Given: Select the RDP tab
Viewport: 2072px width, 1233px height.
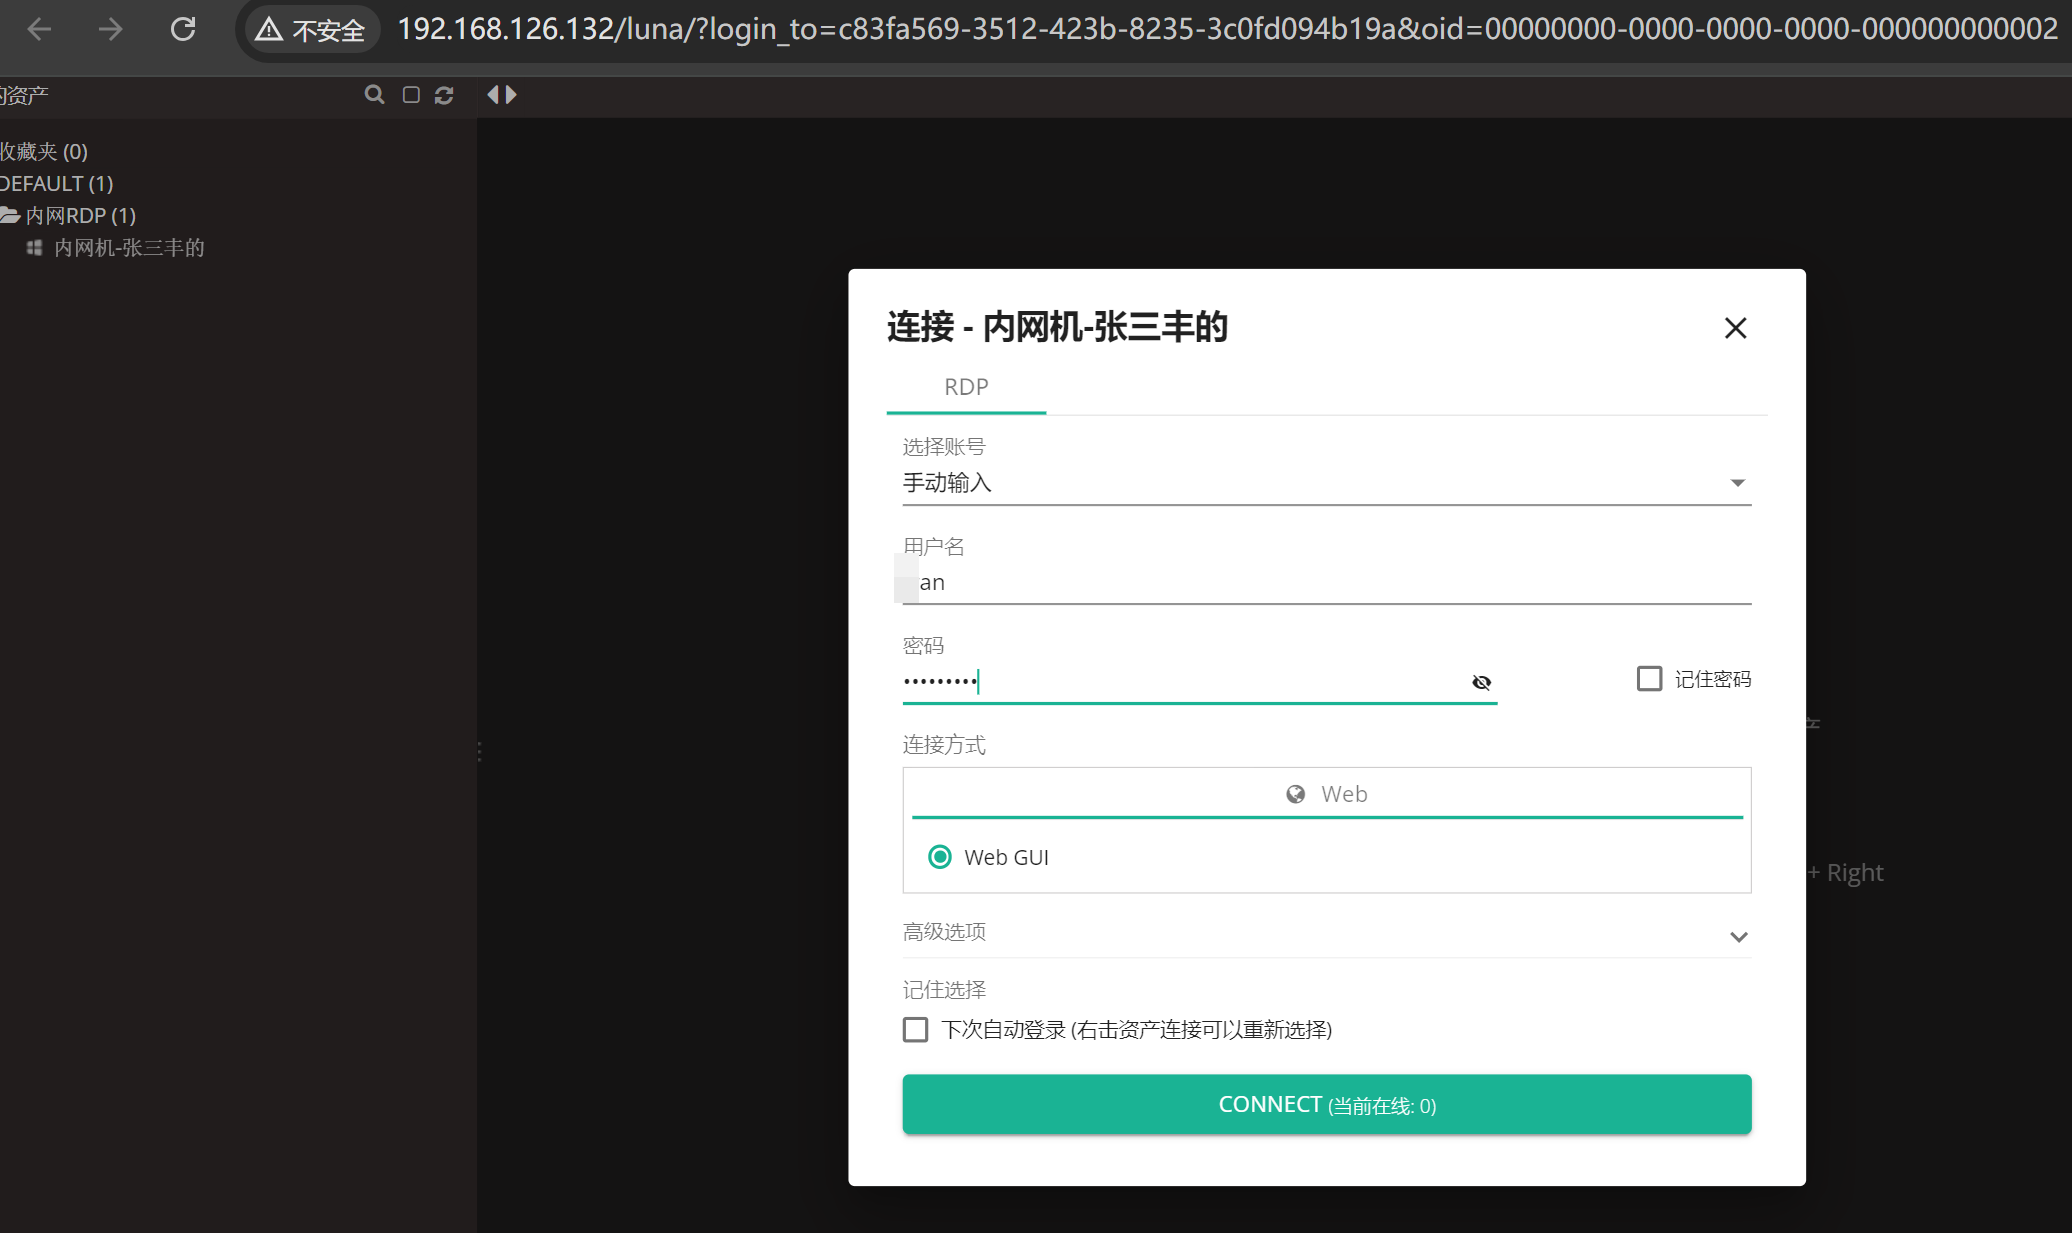Looking at the screenshot, I should coord(966,388).
